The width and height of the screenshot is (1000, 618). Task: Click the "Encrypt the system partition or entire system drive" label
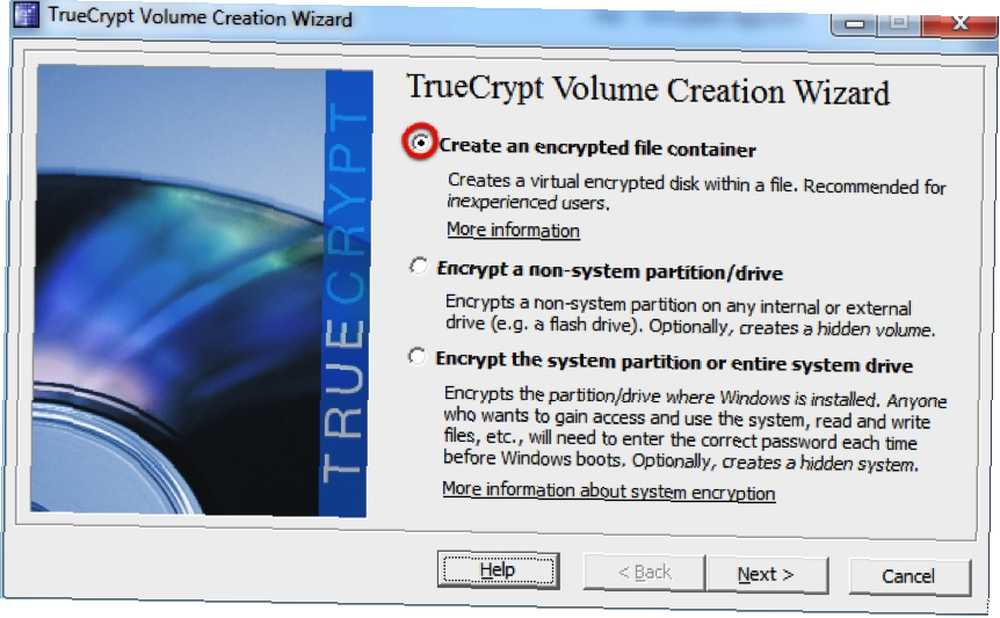673,362
